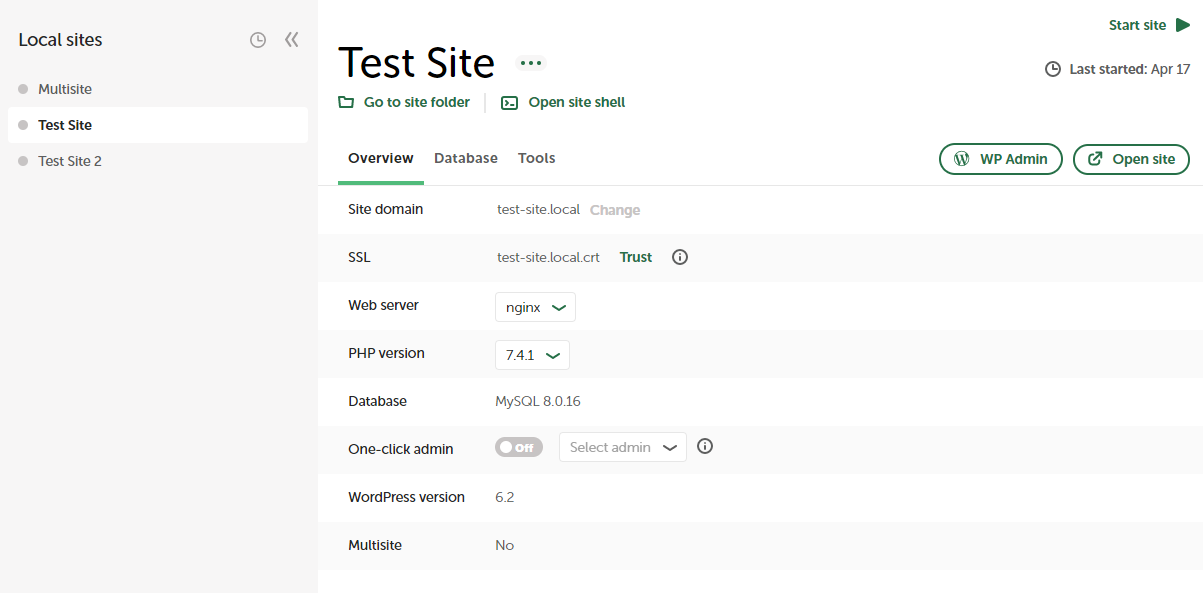Click the One-click admin row label
1203x593 pixels.
[401, 449]
